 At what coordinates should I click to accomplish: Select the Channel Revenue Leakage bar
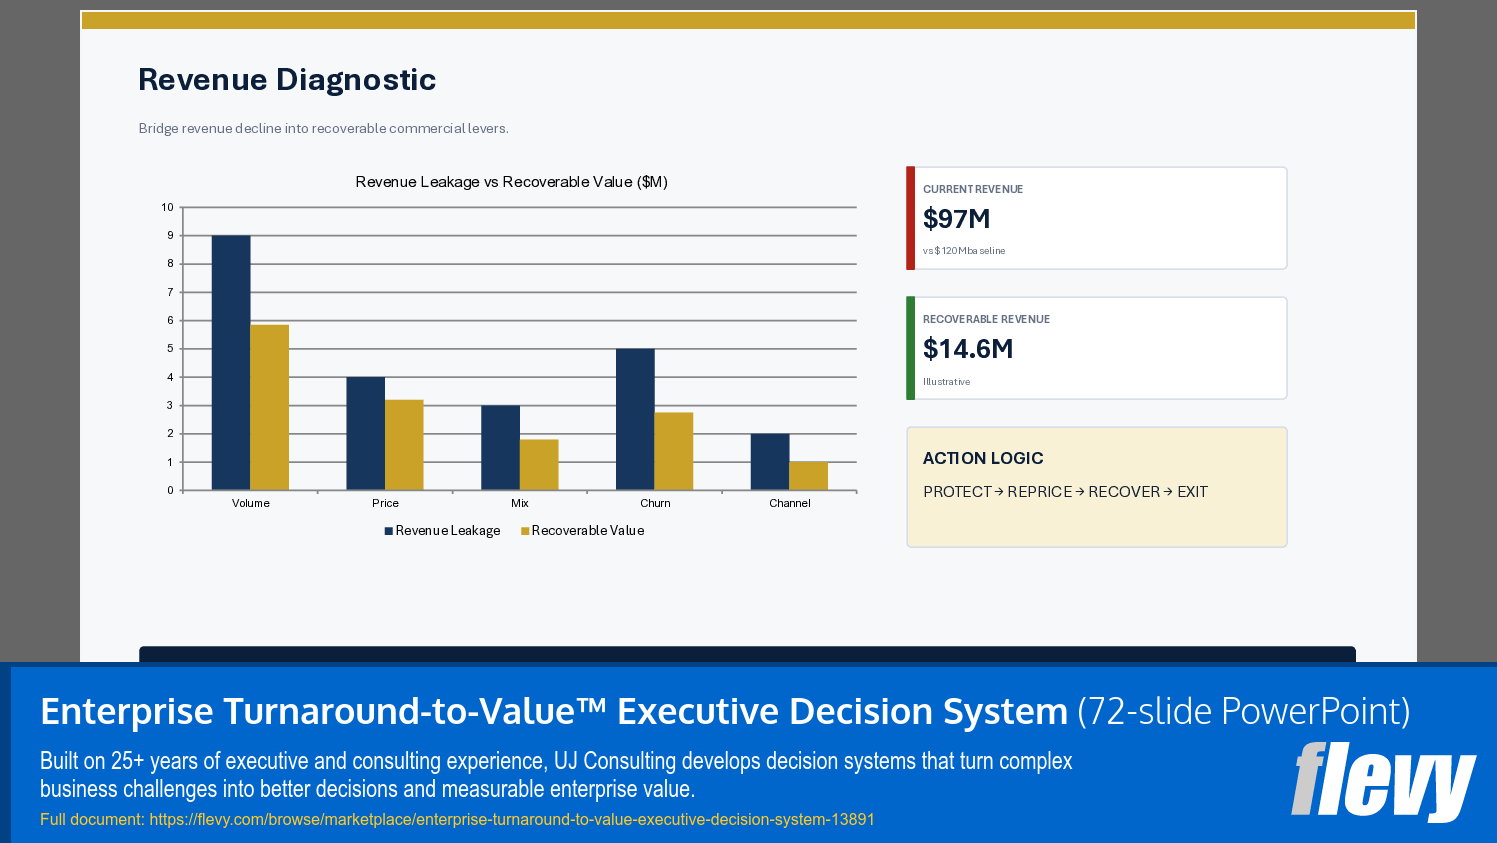(x=770, y=462)
